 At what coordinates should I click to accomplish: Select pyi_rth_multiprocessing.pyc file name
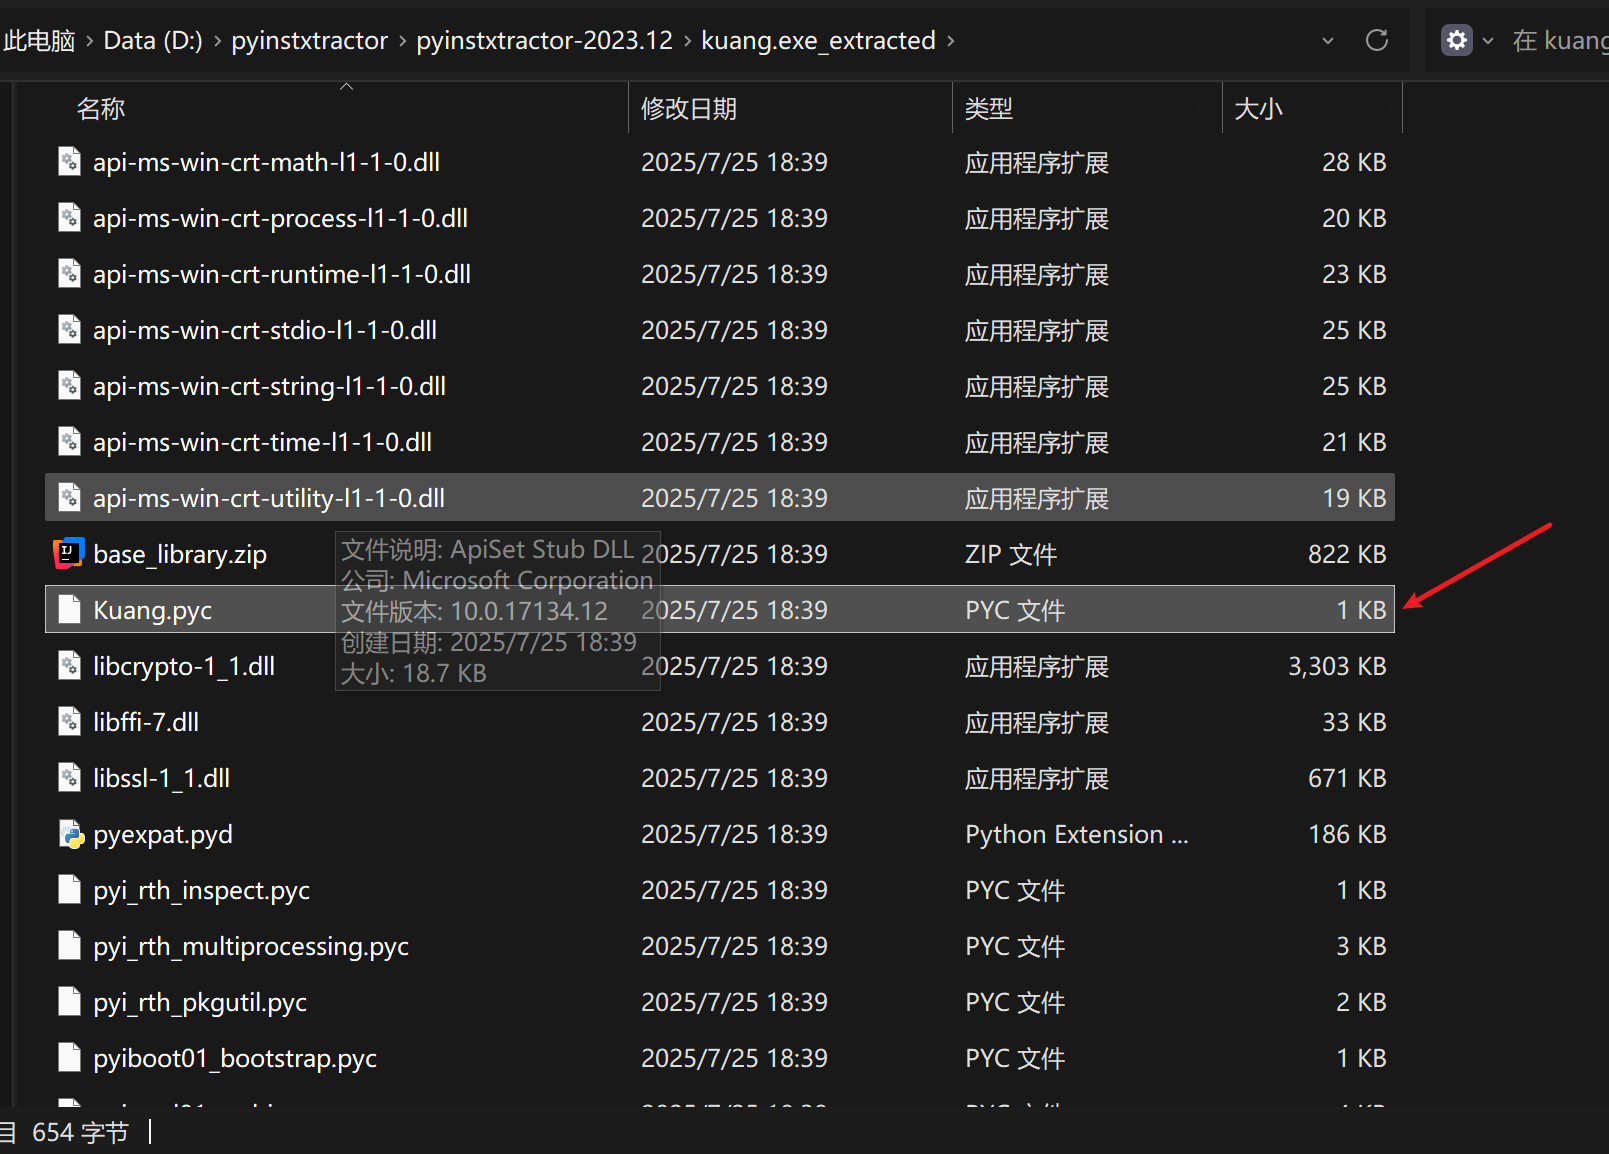click(251, 946)
